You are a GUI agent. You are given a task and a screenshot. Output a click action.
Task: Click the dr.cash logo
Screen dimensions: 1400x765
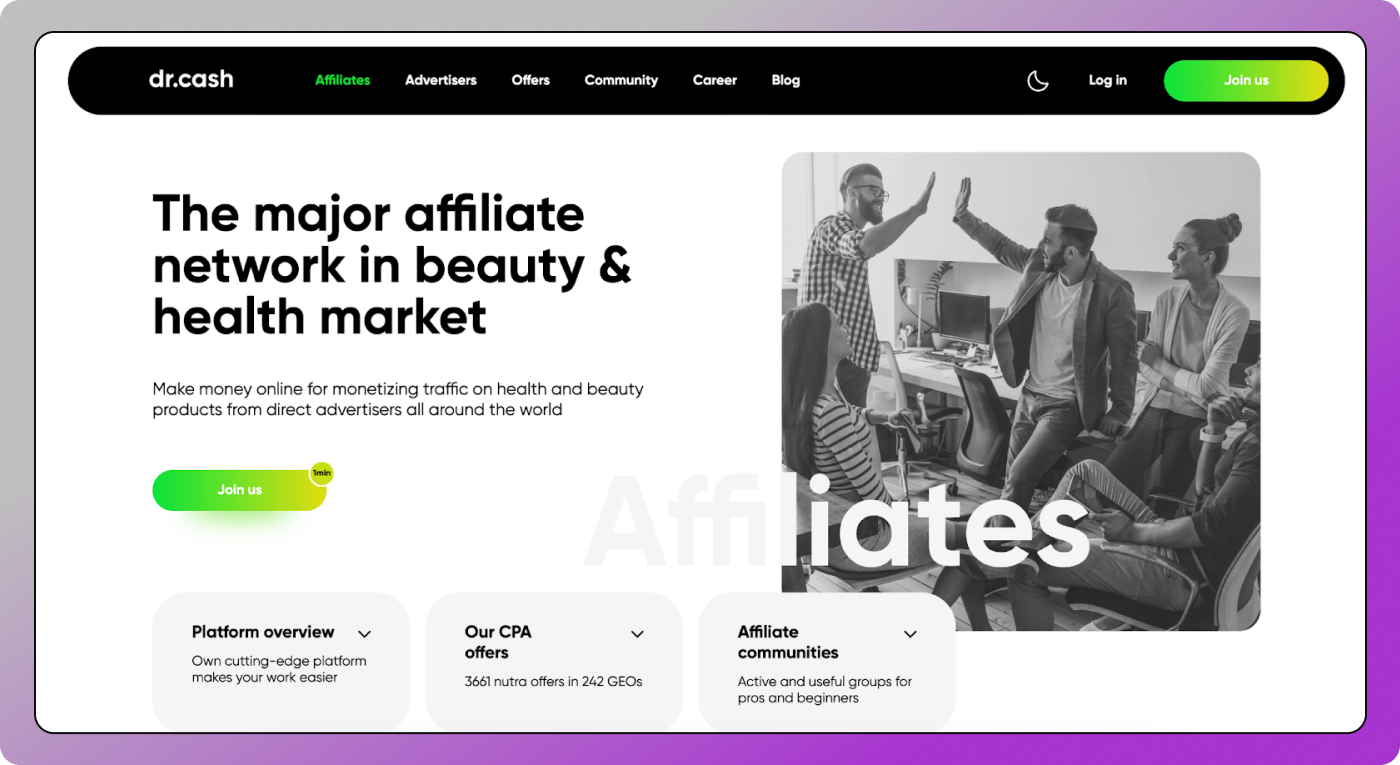coord(191,80)
